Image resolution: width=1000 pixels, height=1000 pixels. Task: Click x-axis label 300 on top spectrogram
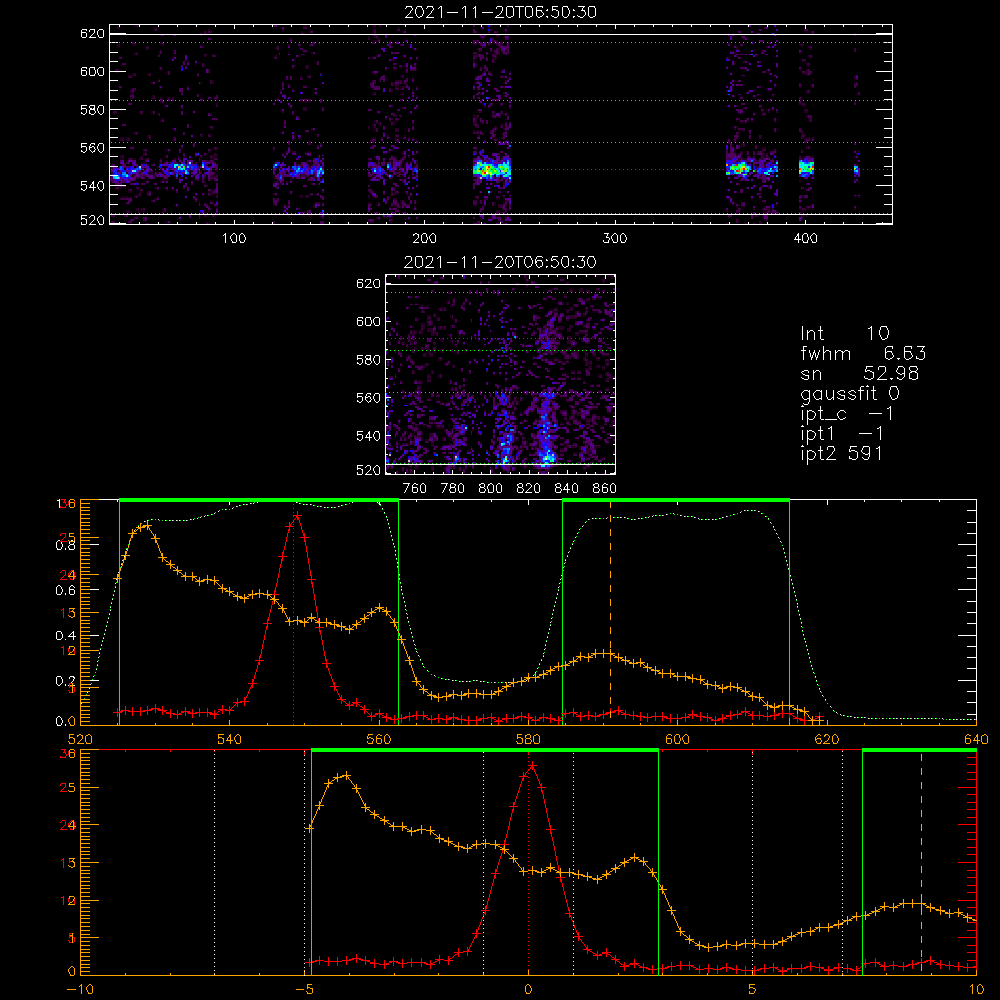point(615,239)
